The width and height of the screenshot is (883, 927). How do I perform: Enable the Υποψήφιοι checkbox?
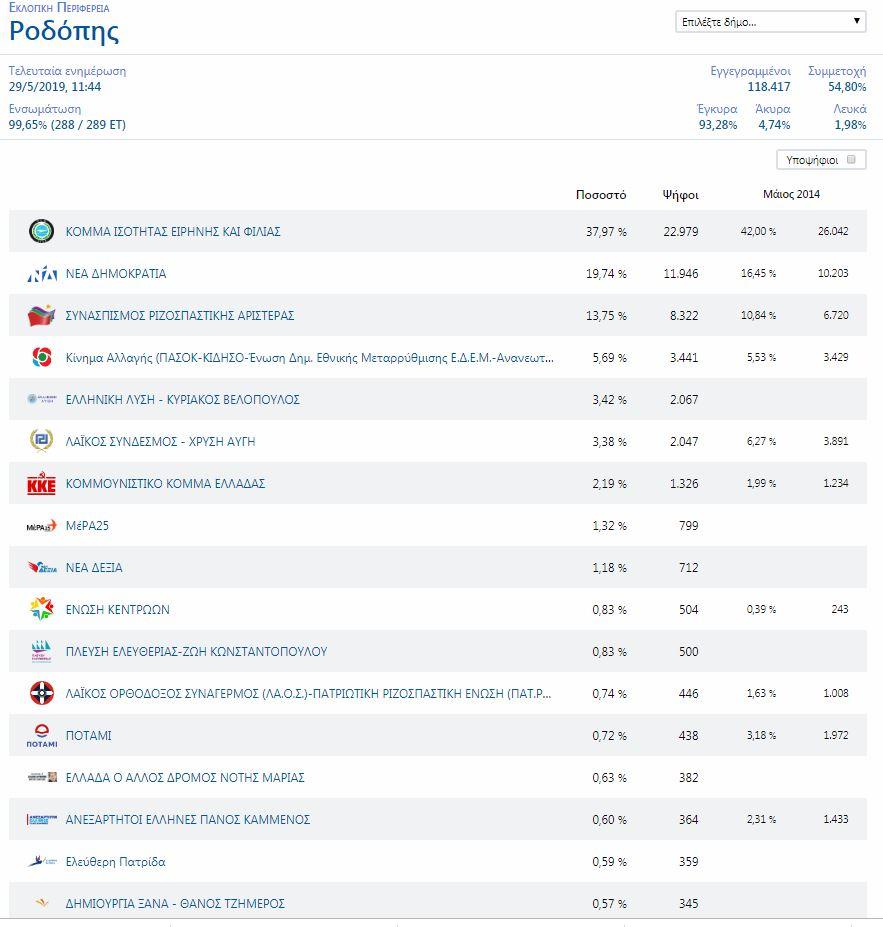[x=851, y=159]
